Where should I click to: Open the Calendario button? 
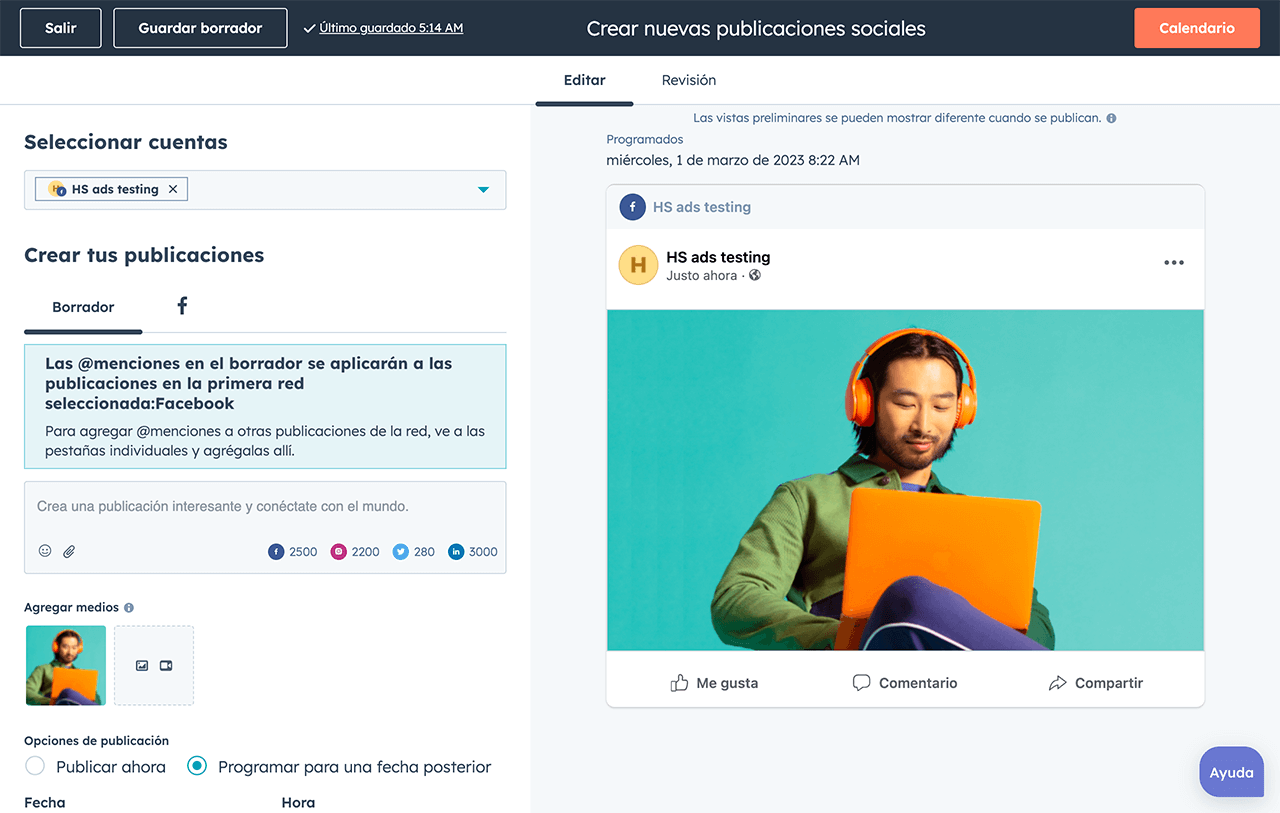point(1196,28)
